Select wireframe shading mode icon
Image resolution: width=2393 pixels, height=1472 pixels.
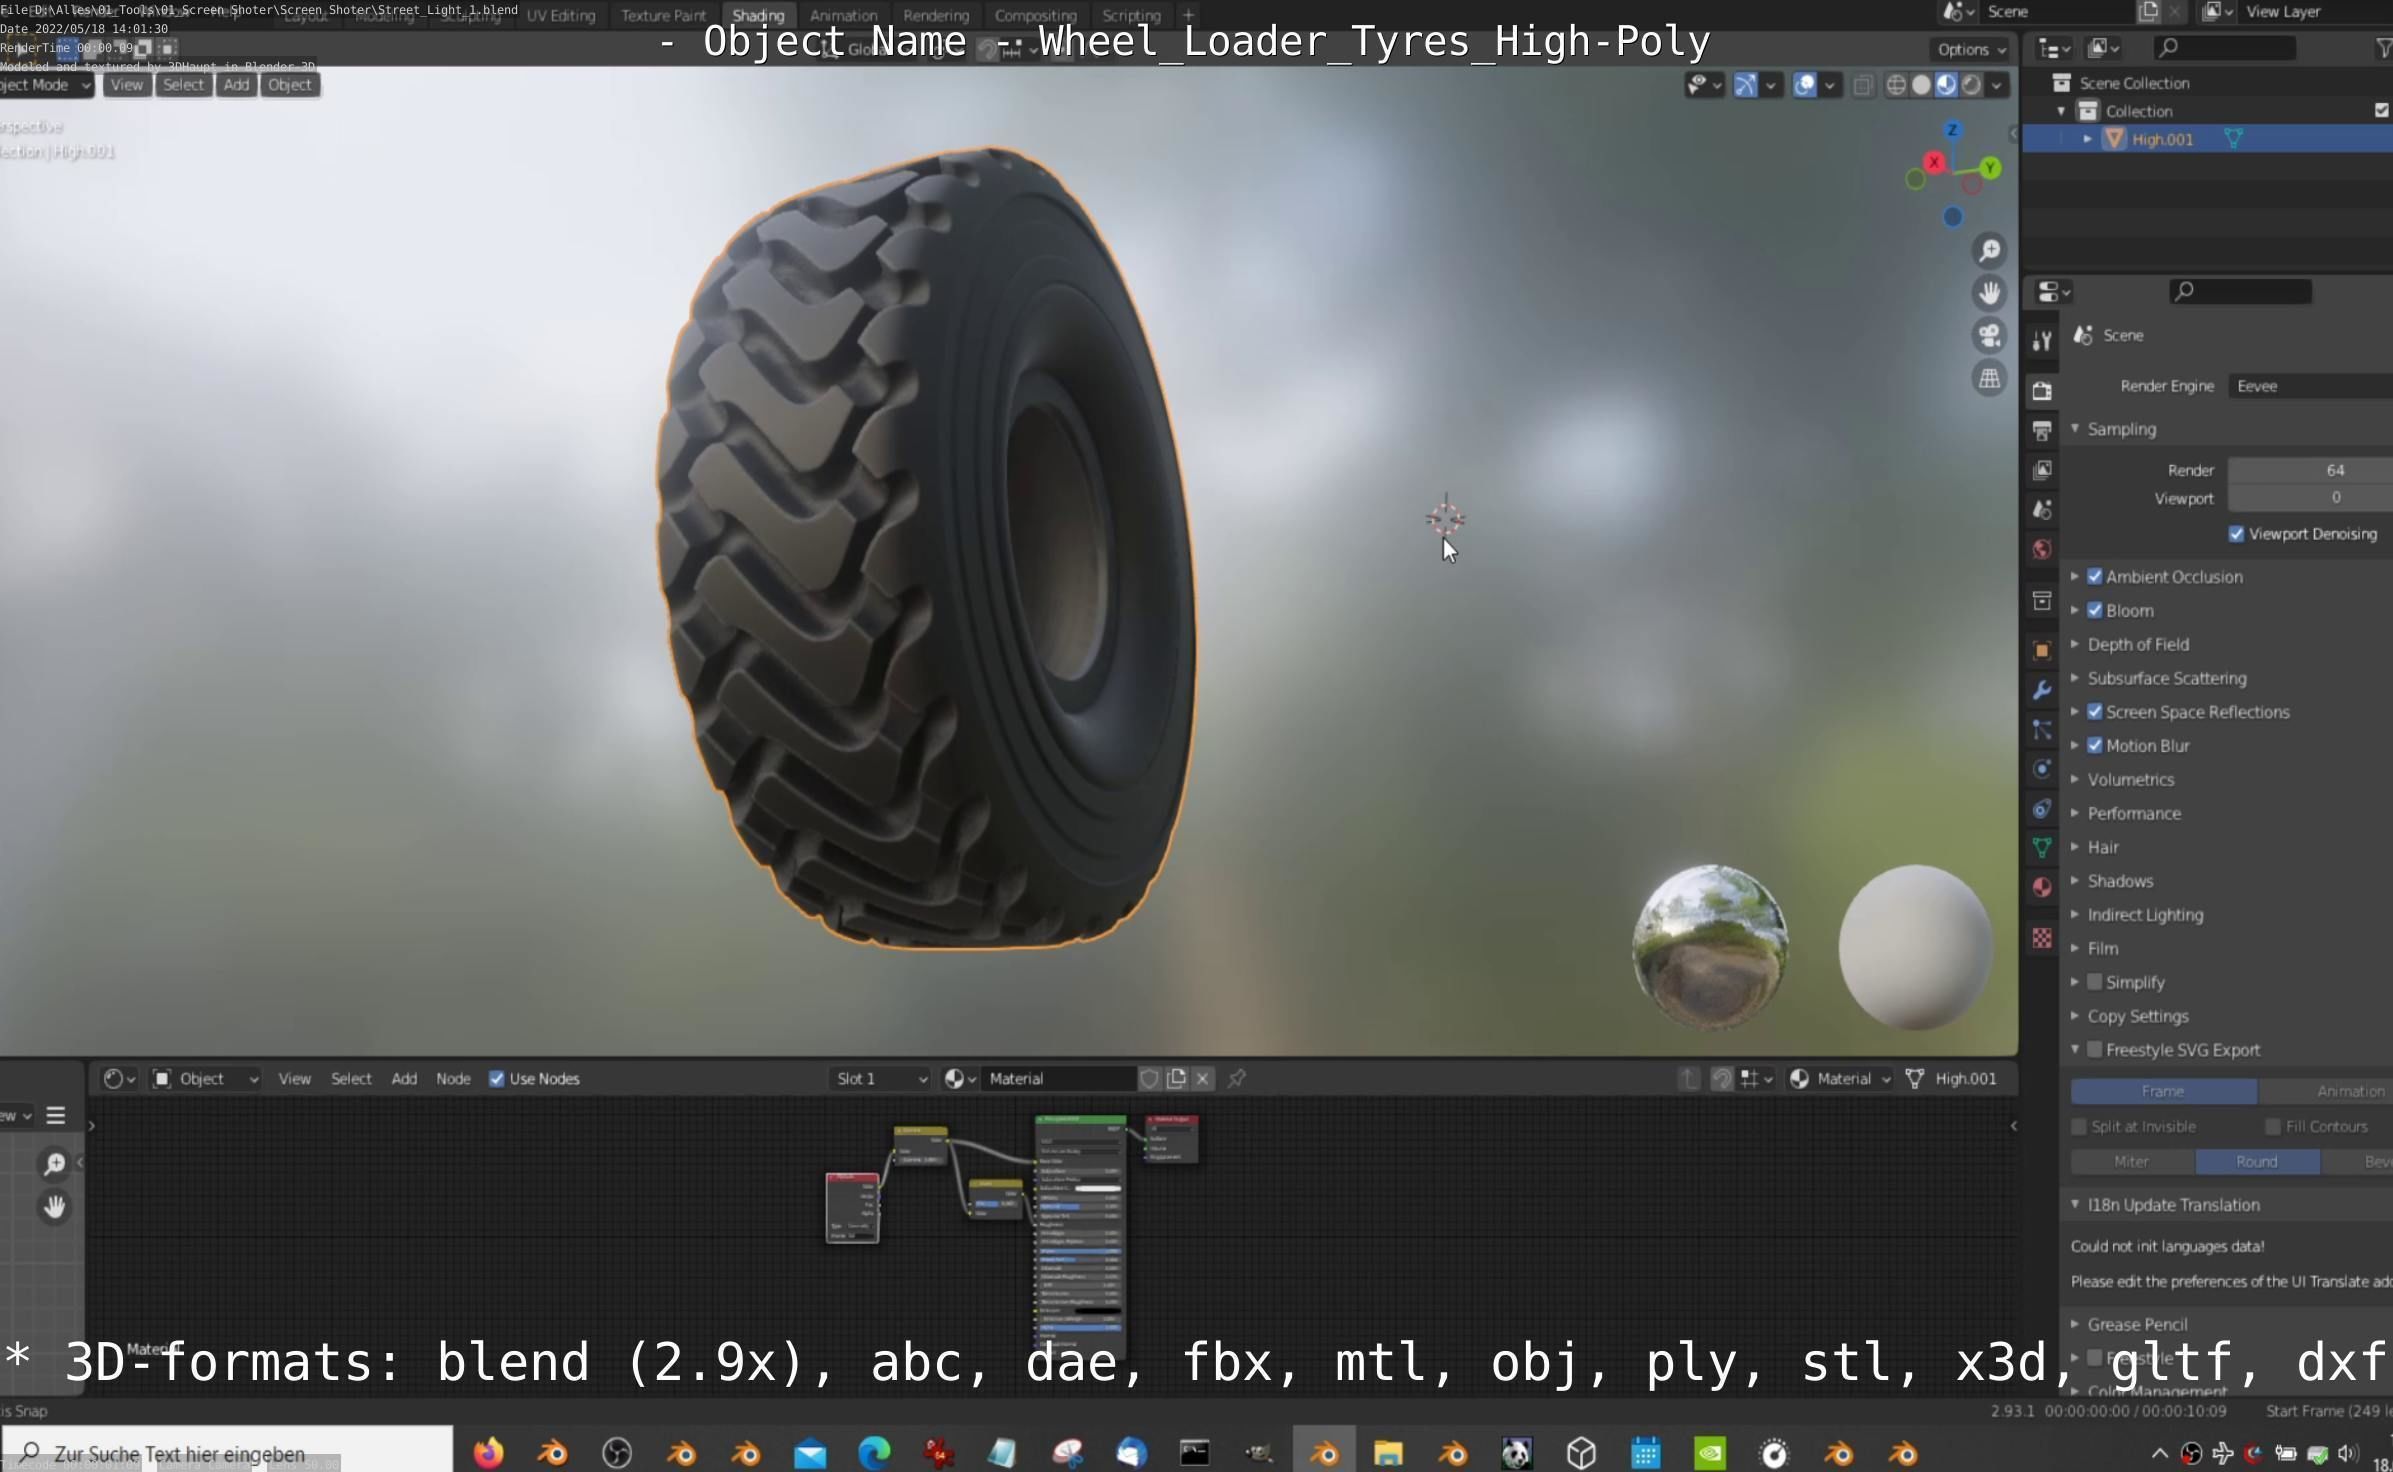[x=1895, y=85]
